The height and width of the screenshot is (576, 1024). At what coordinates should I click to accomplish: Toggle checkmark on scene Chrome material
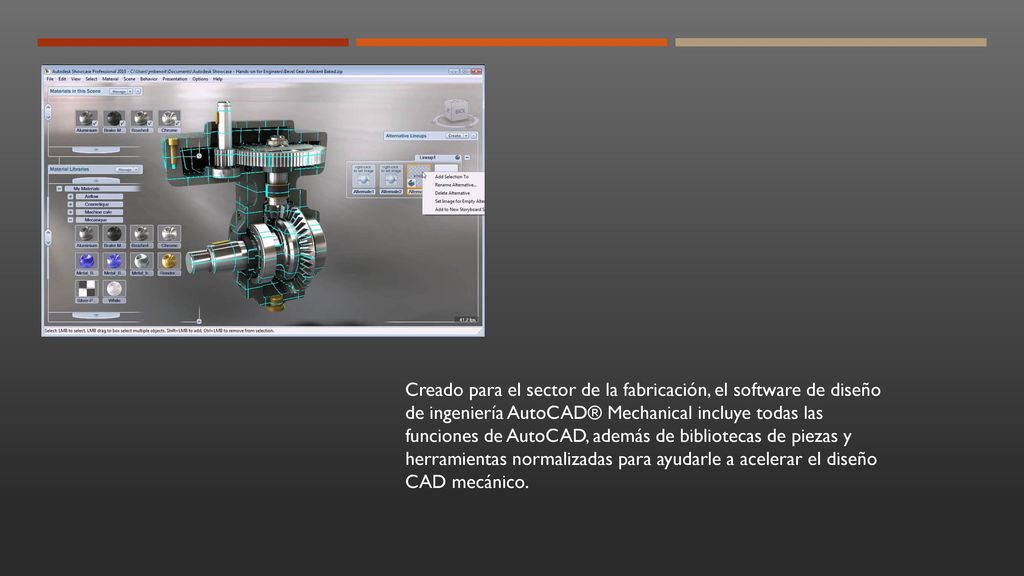click(x=178, y=123)
